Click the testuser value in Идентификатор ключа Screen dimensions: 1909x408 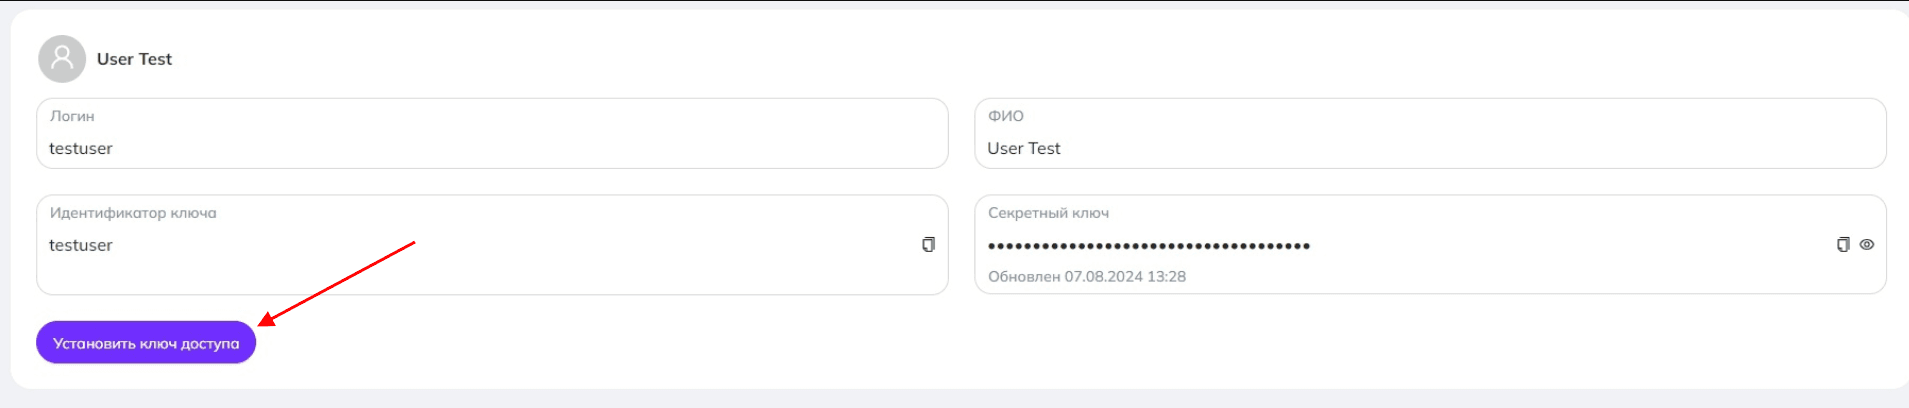coord(81,245)
